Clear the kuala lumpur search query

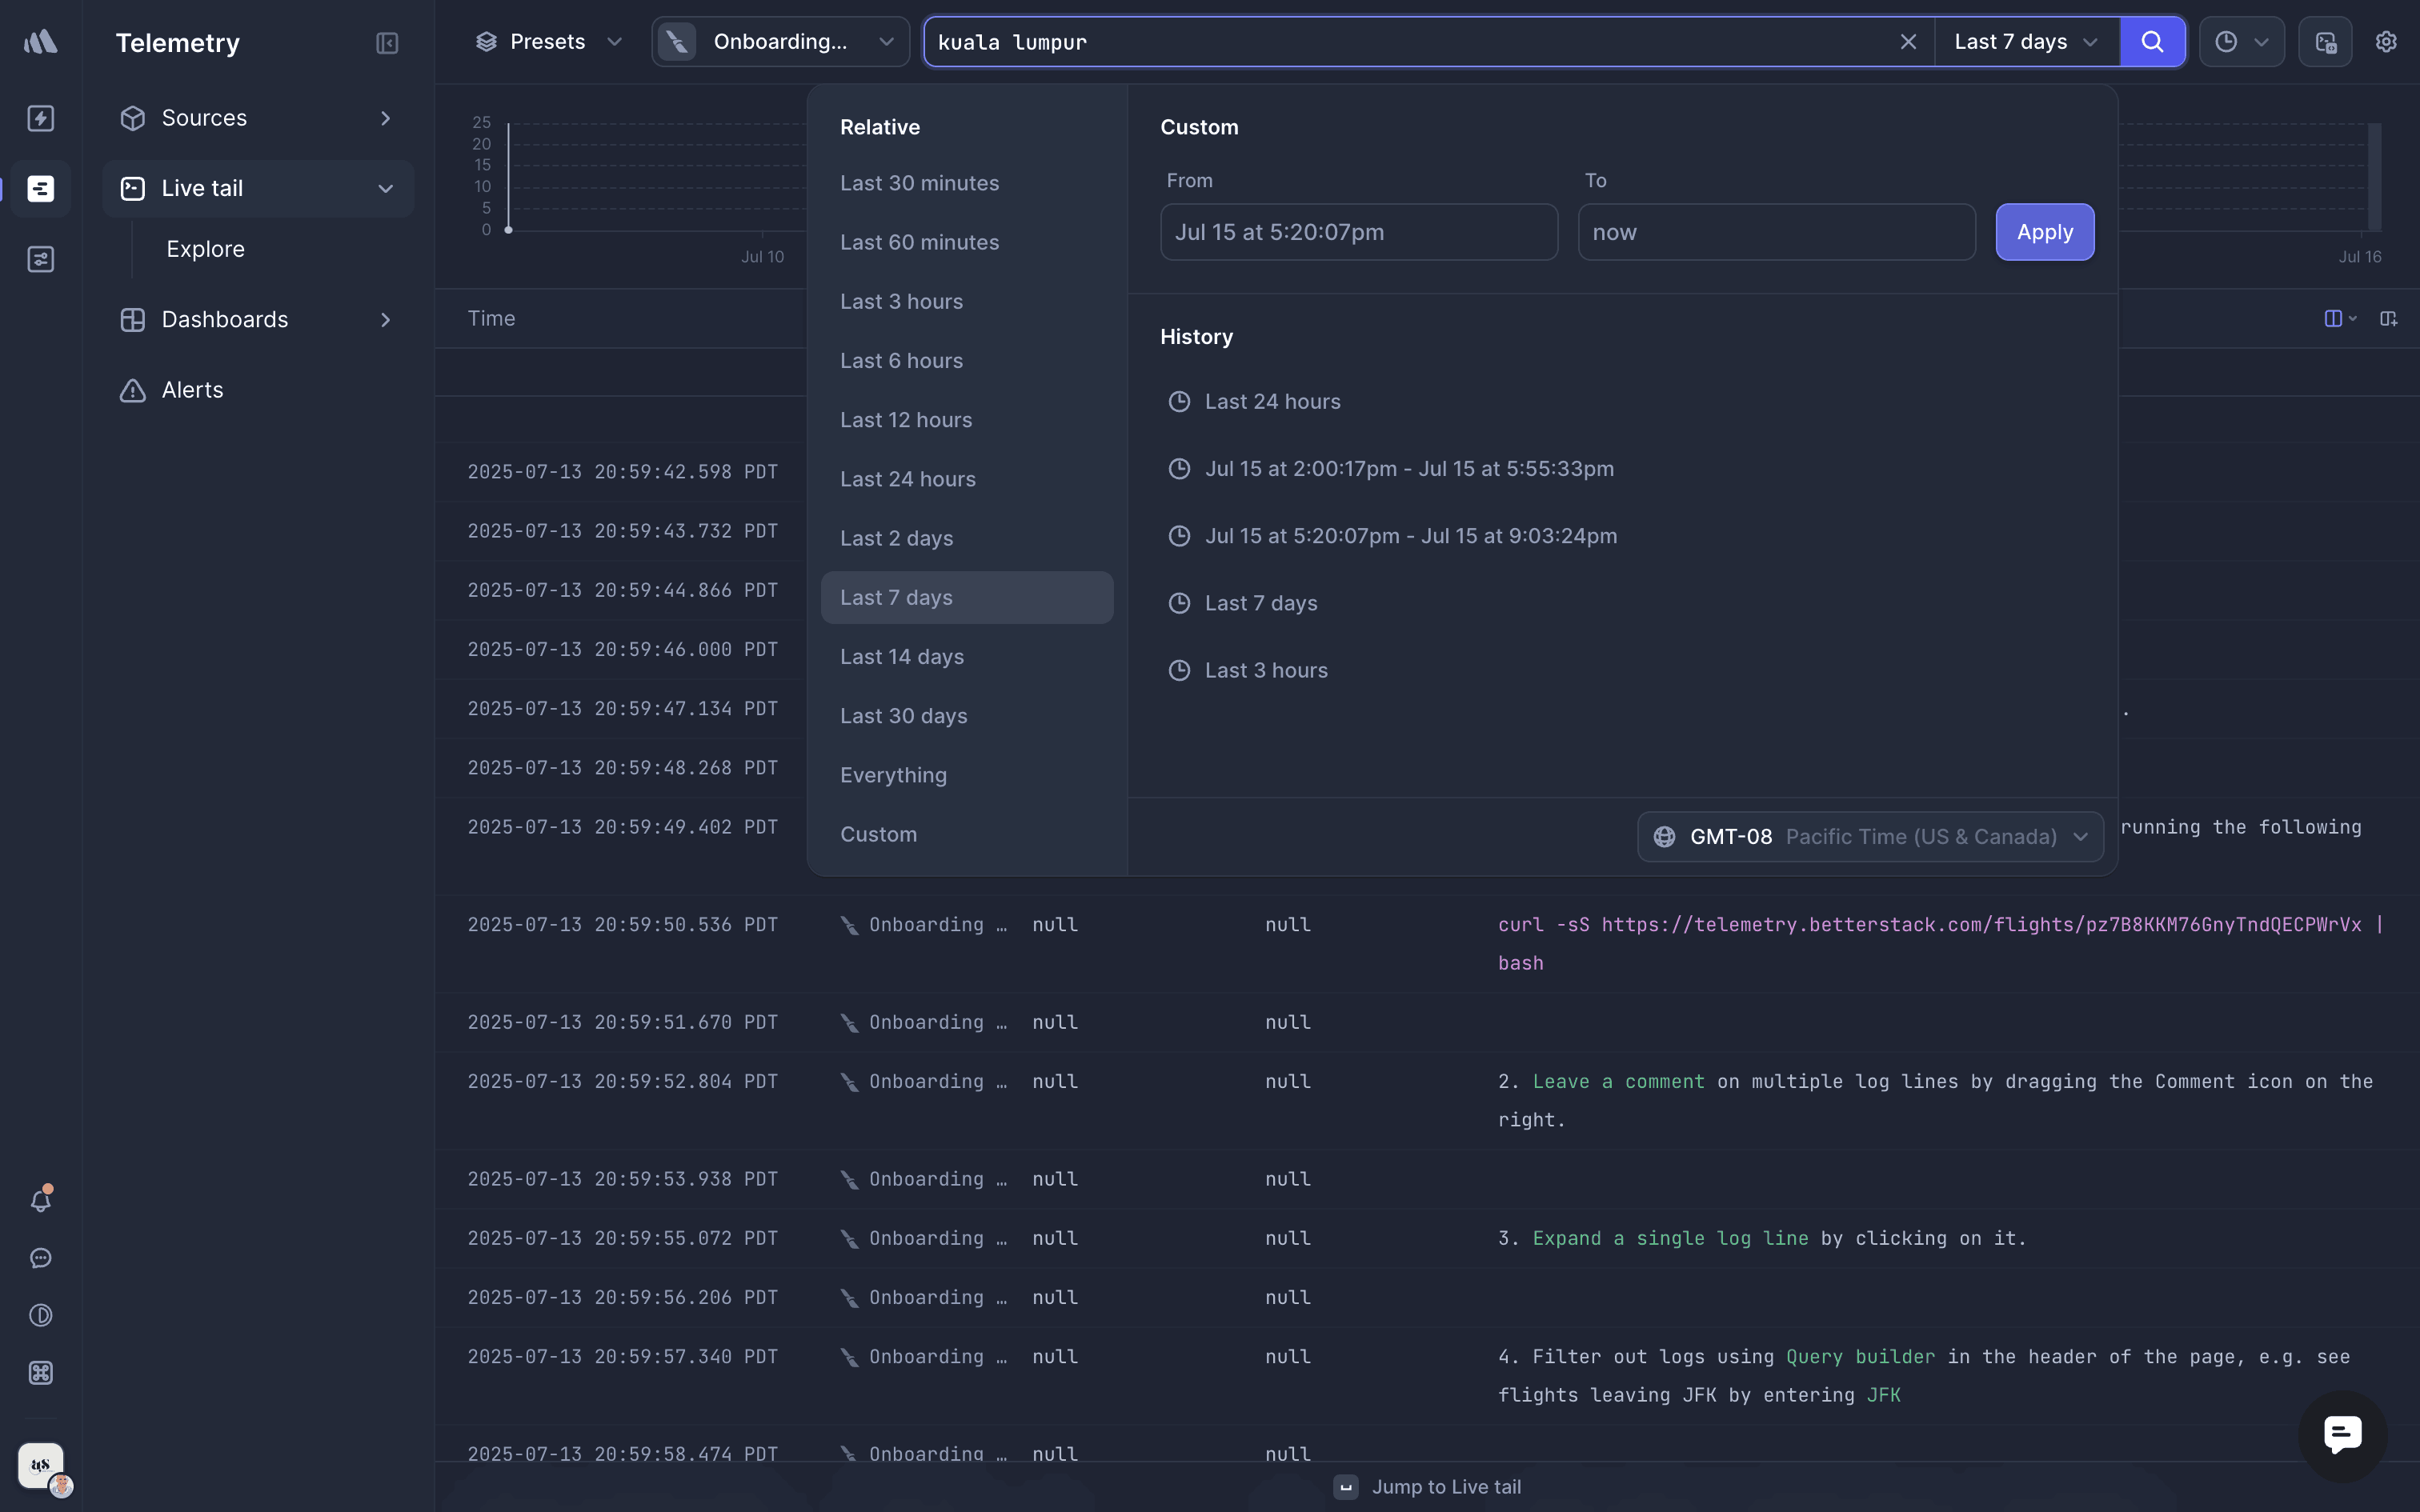[x=1908, y=42]
